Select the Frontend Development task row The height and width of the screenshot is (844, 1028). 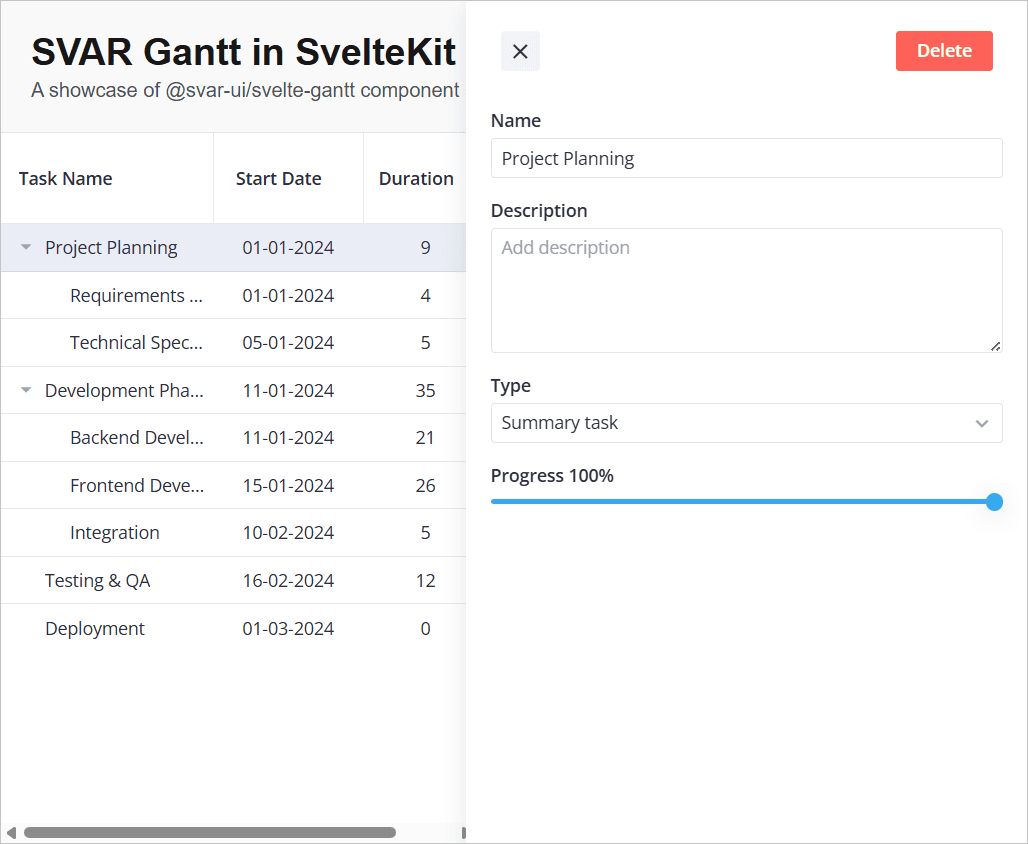(136, 486)
